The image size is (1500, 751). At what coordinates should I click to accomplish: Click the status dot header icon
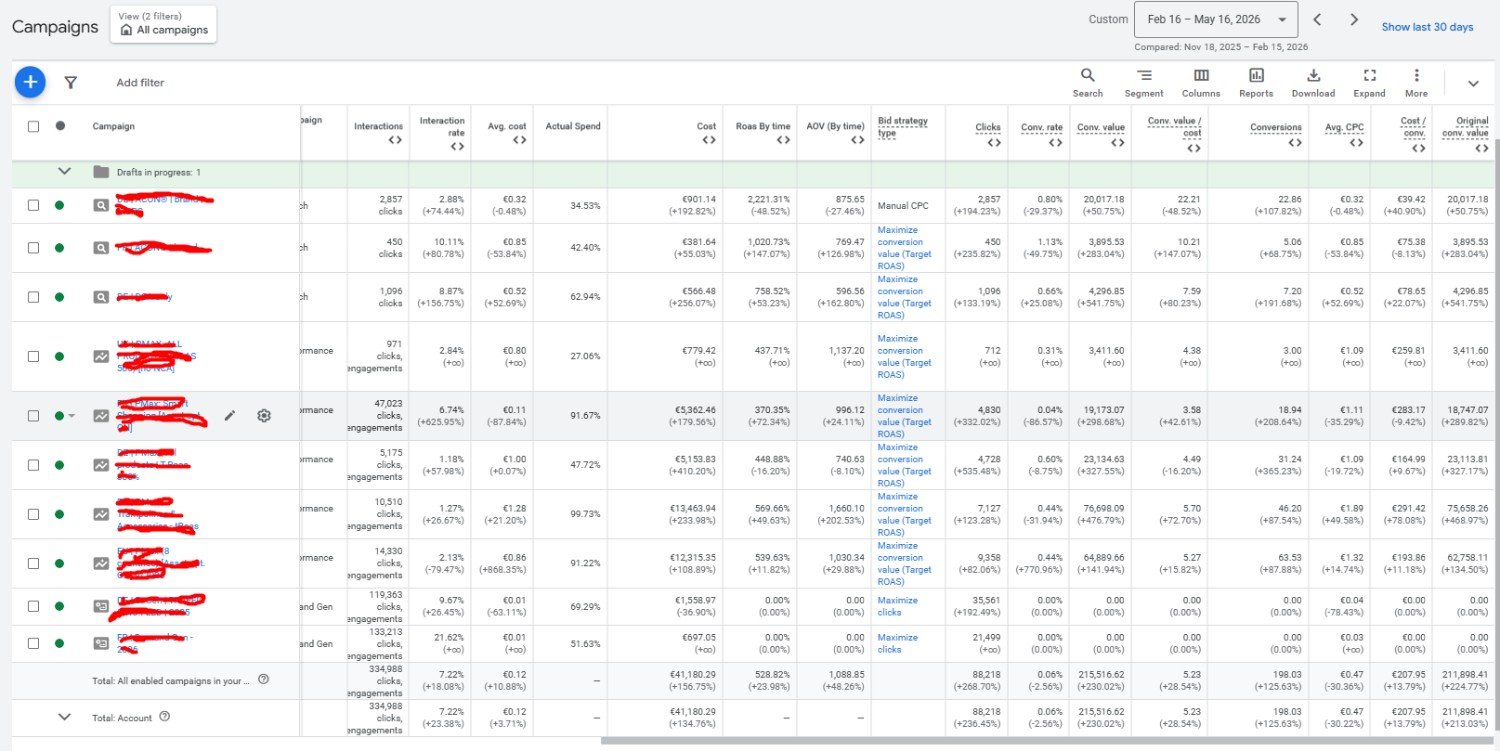[x=60, y=126]
